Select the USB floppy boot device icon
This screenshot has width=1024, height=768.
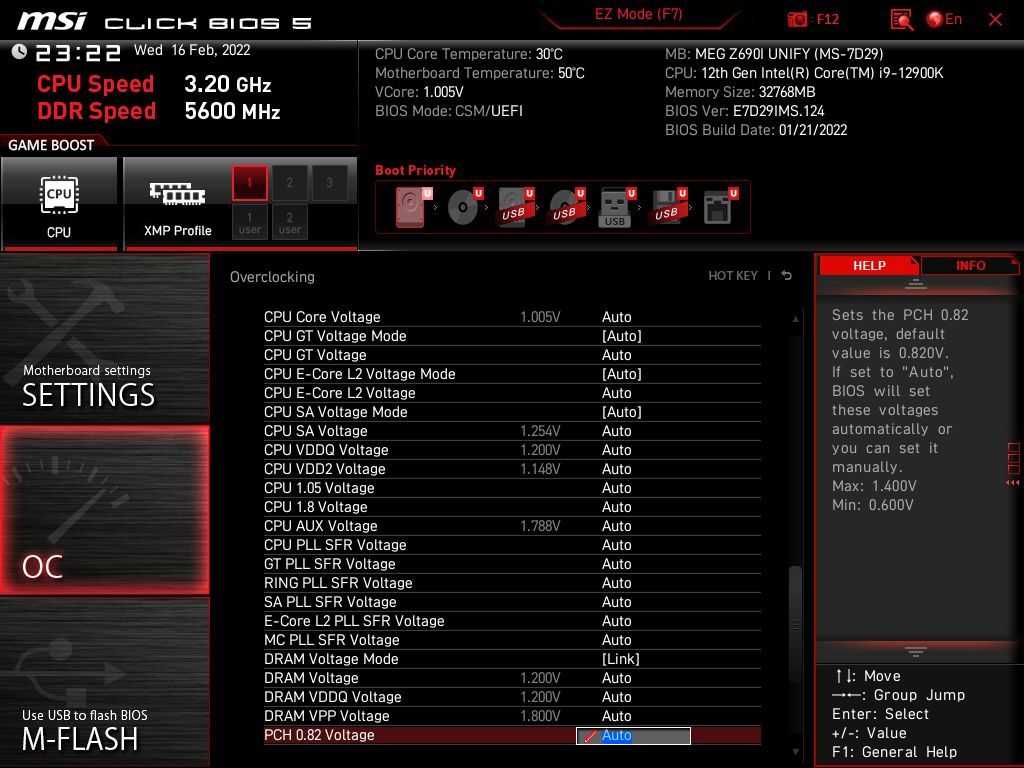click(x=667, y=207)
